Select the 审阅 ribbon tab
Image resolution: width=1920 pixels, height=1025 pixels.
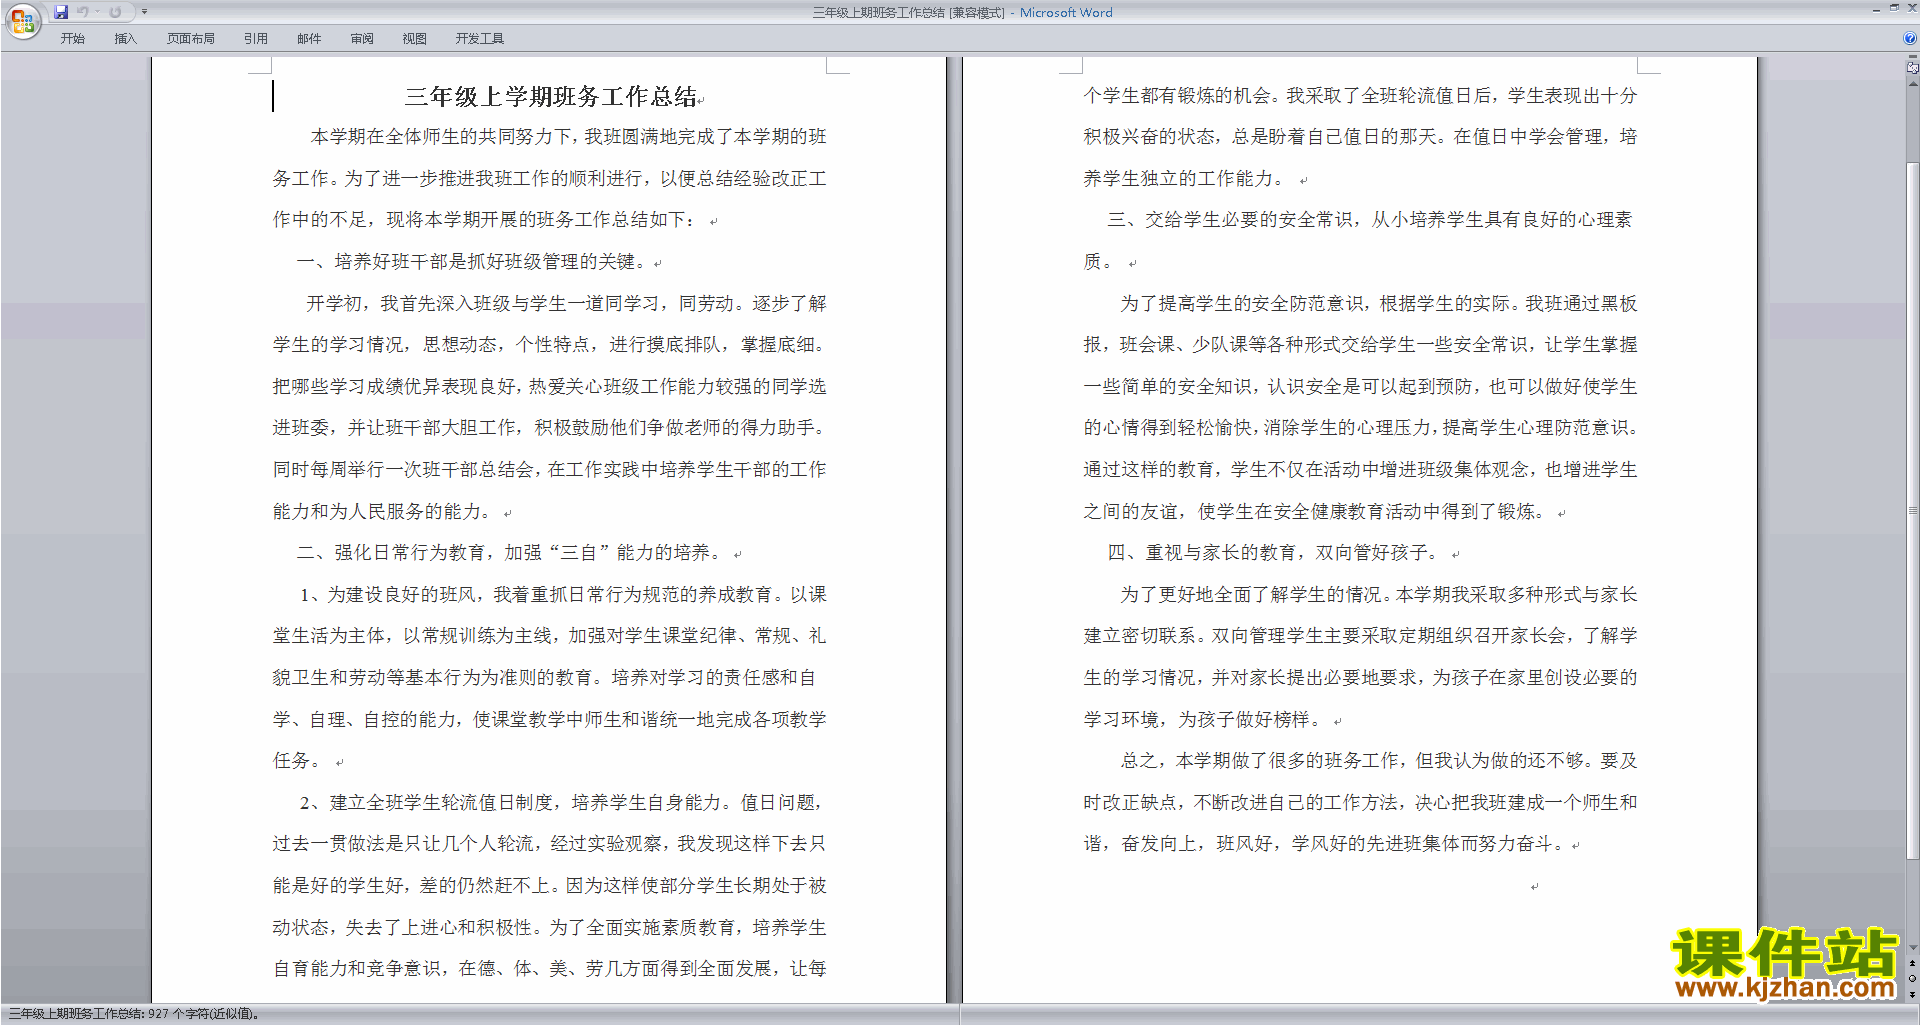362,39
